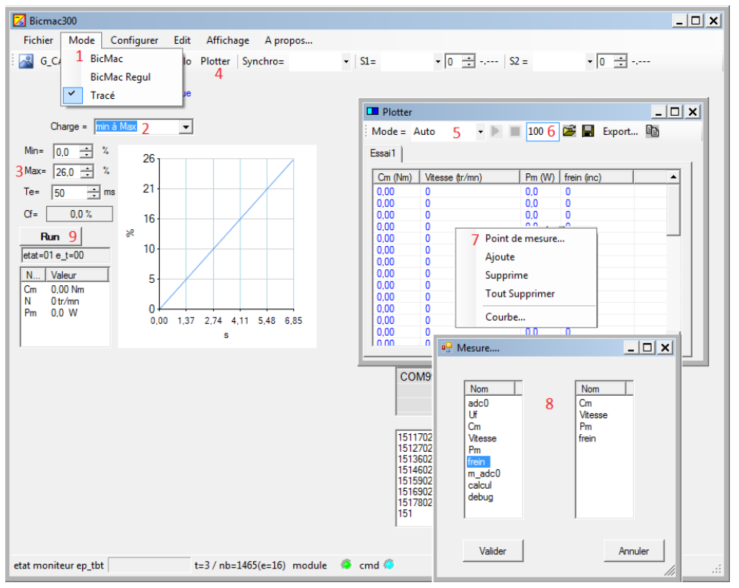Start acquisition with Plotter play button
739x588 pixels.
point(495,131)
